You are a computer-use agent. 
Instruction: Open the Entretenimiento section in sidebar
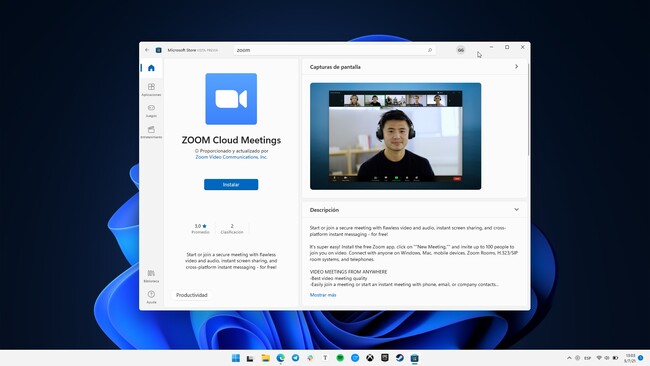click(151, 132)
